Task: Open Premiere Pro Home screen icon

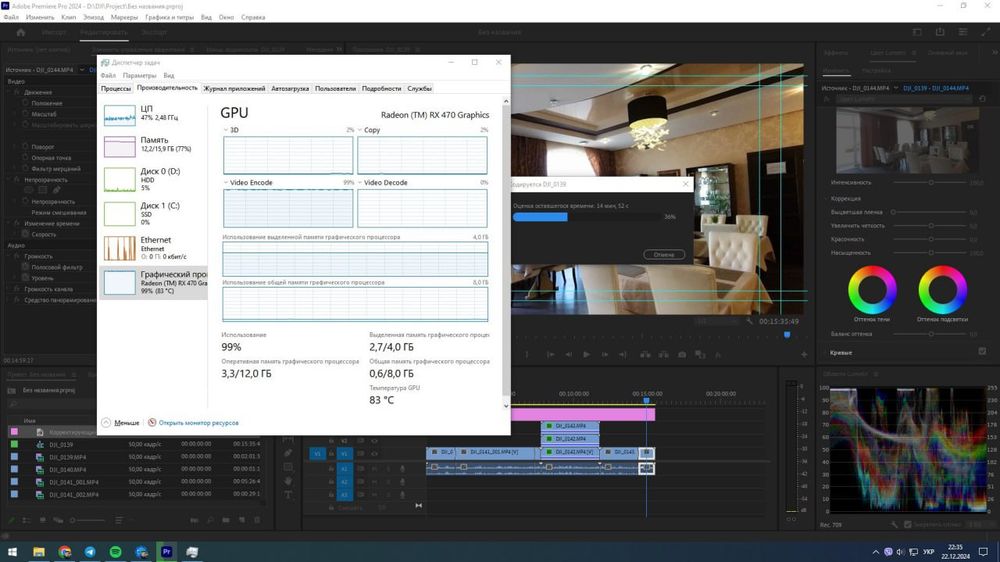Action: coord(20,32)
